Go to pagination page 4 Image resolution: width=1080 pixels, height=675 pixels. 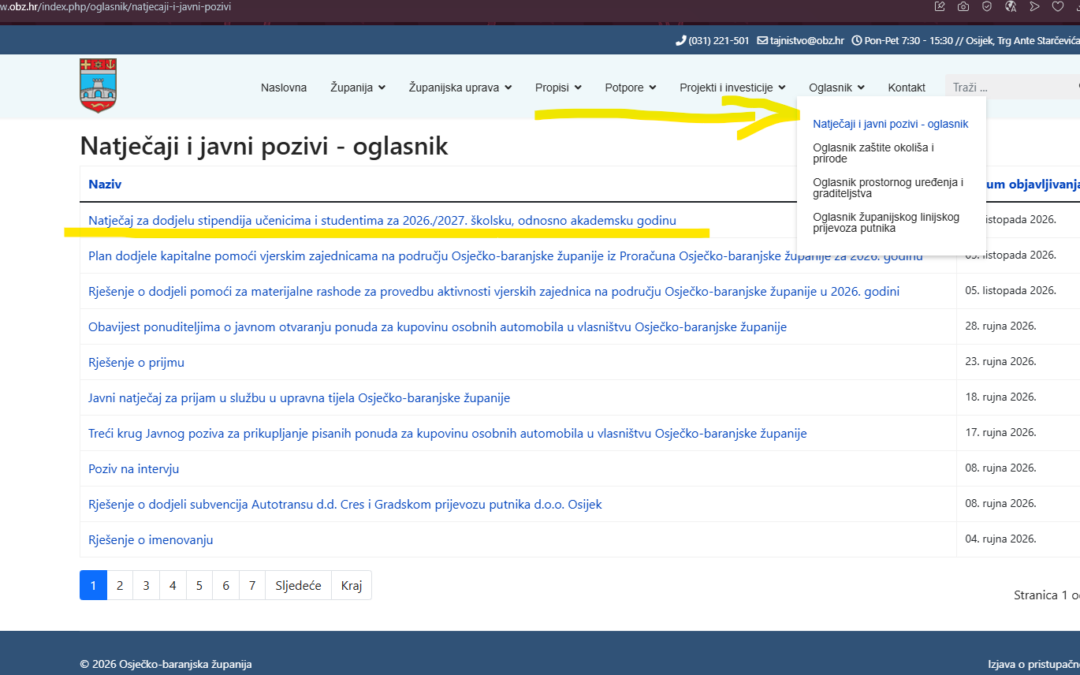click(173, 585)
